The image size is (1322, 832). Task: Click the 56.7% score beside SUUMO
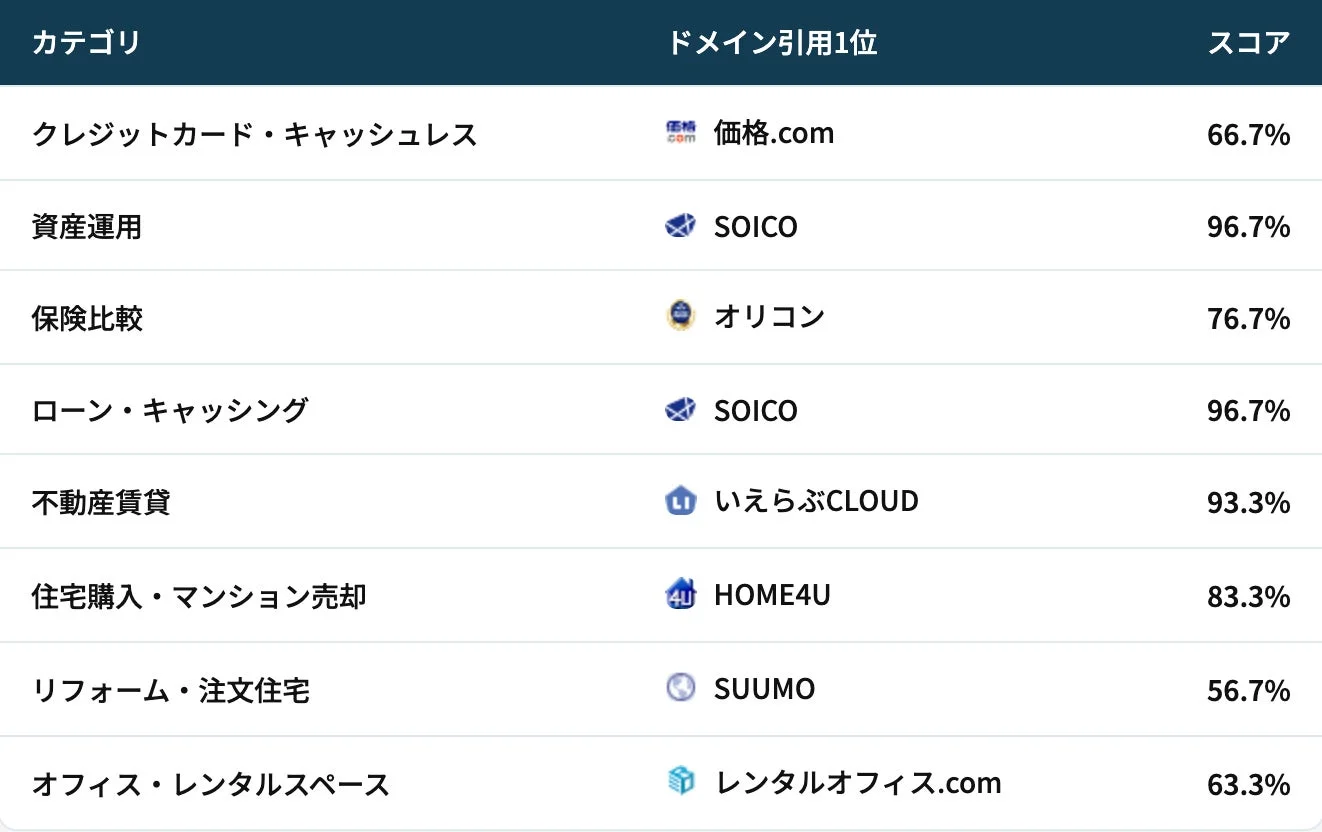(x=1249, y=688)
